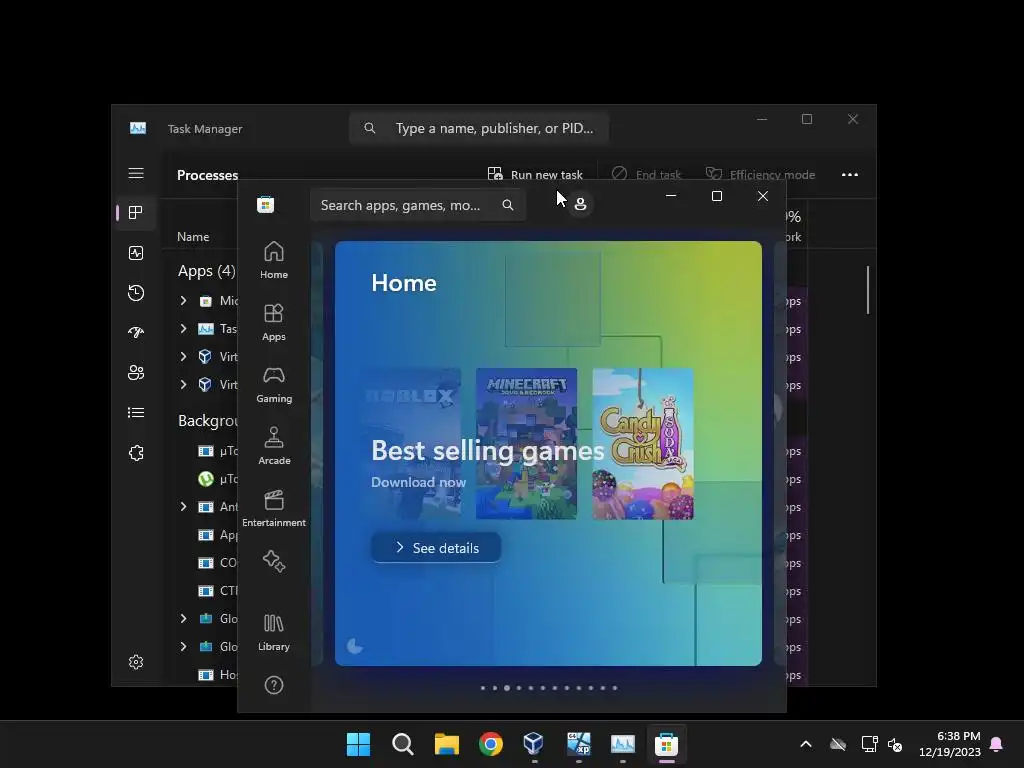
Task: Open Task Manager App history icon
Action: [x=136, y=293]
